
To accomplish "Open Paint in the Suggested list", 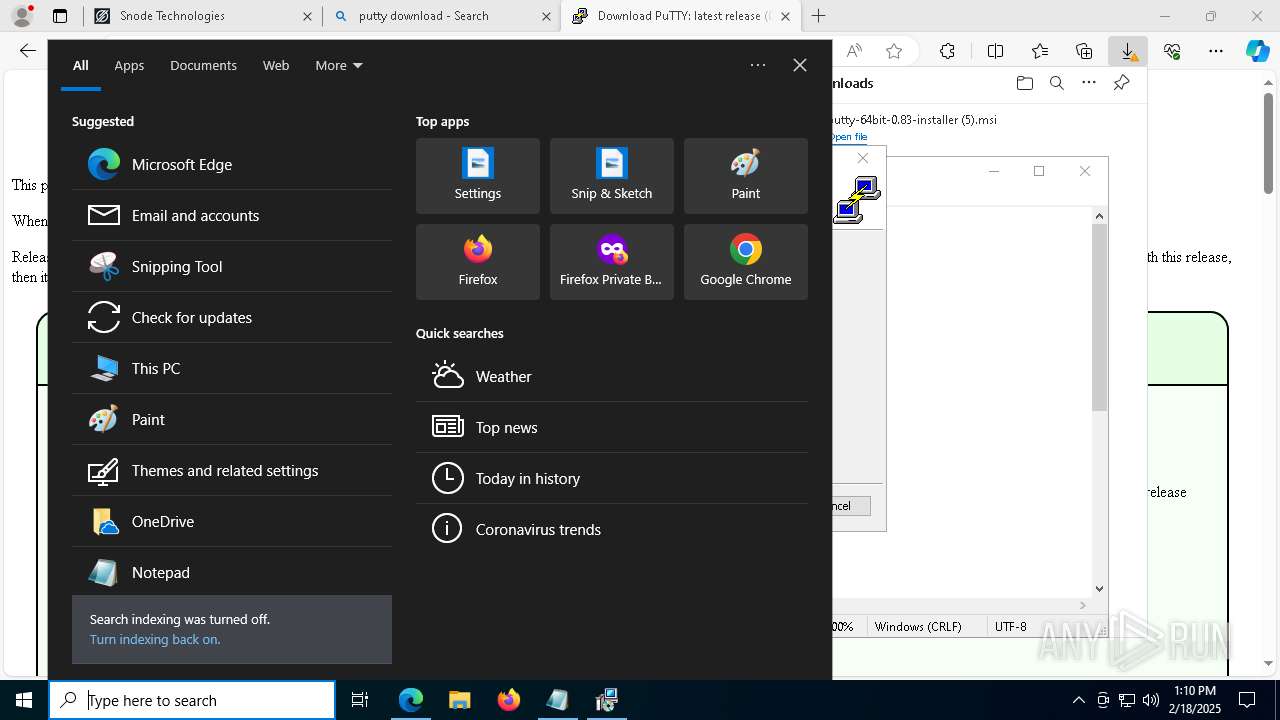I will point(231,419).
